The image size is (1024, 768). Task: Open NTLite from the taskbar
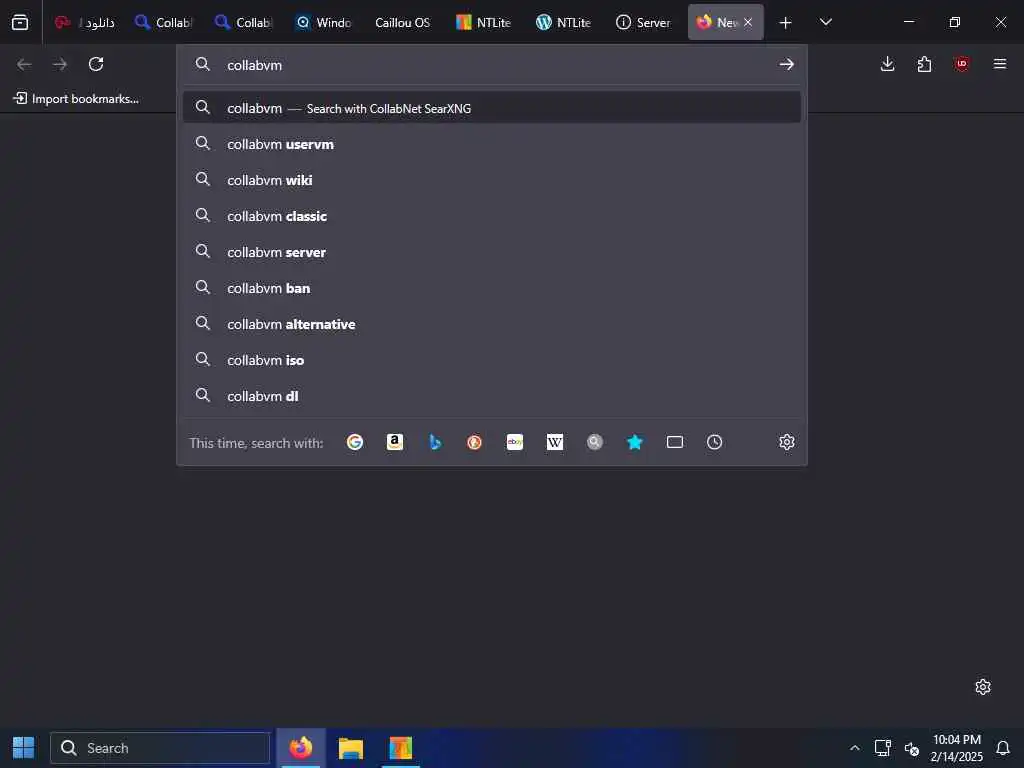(400, 748)
